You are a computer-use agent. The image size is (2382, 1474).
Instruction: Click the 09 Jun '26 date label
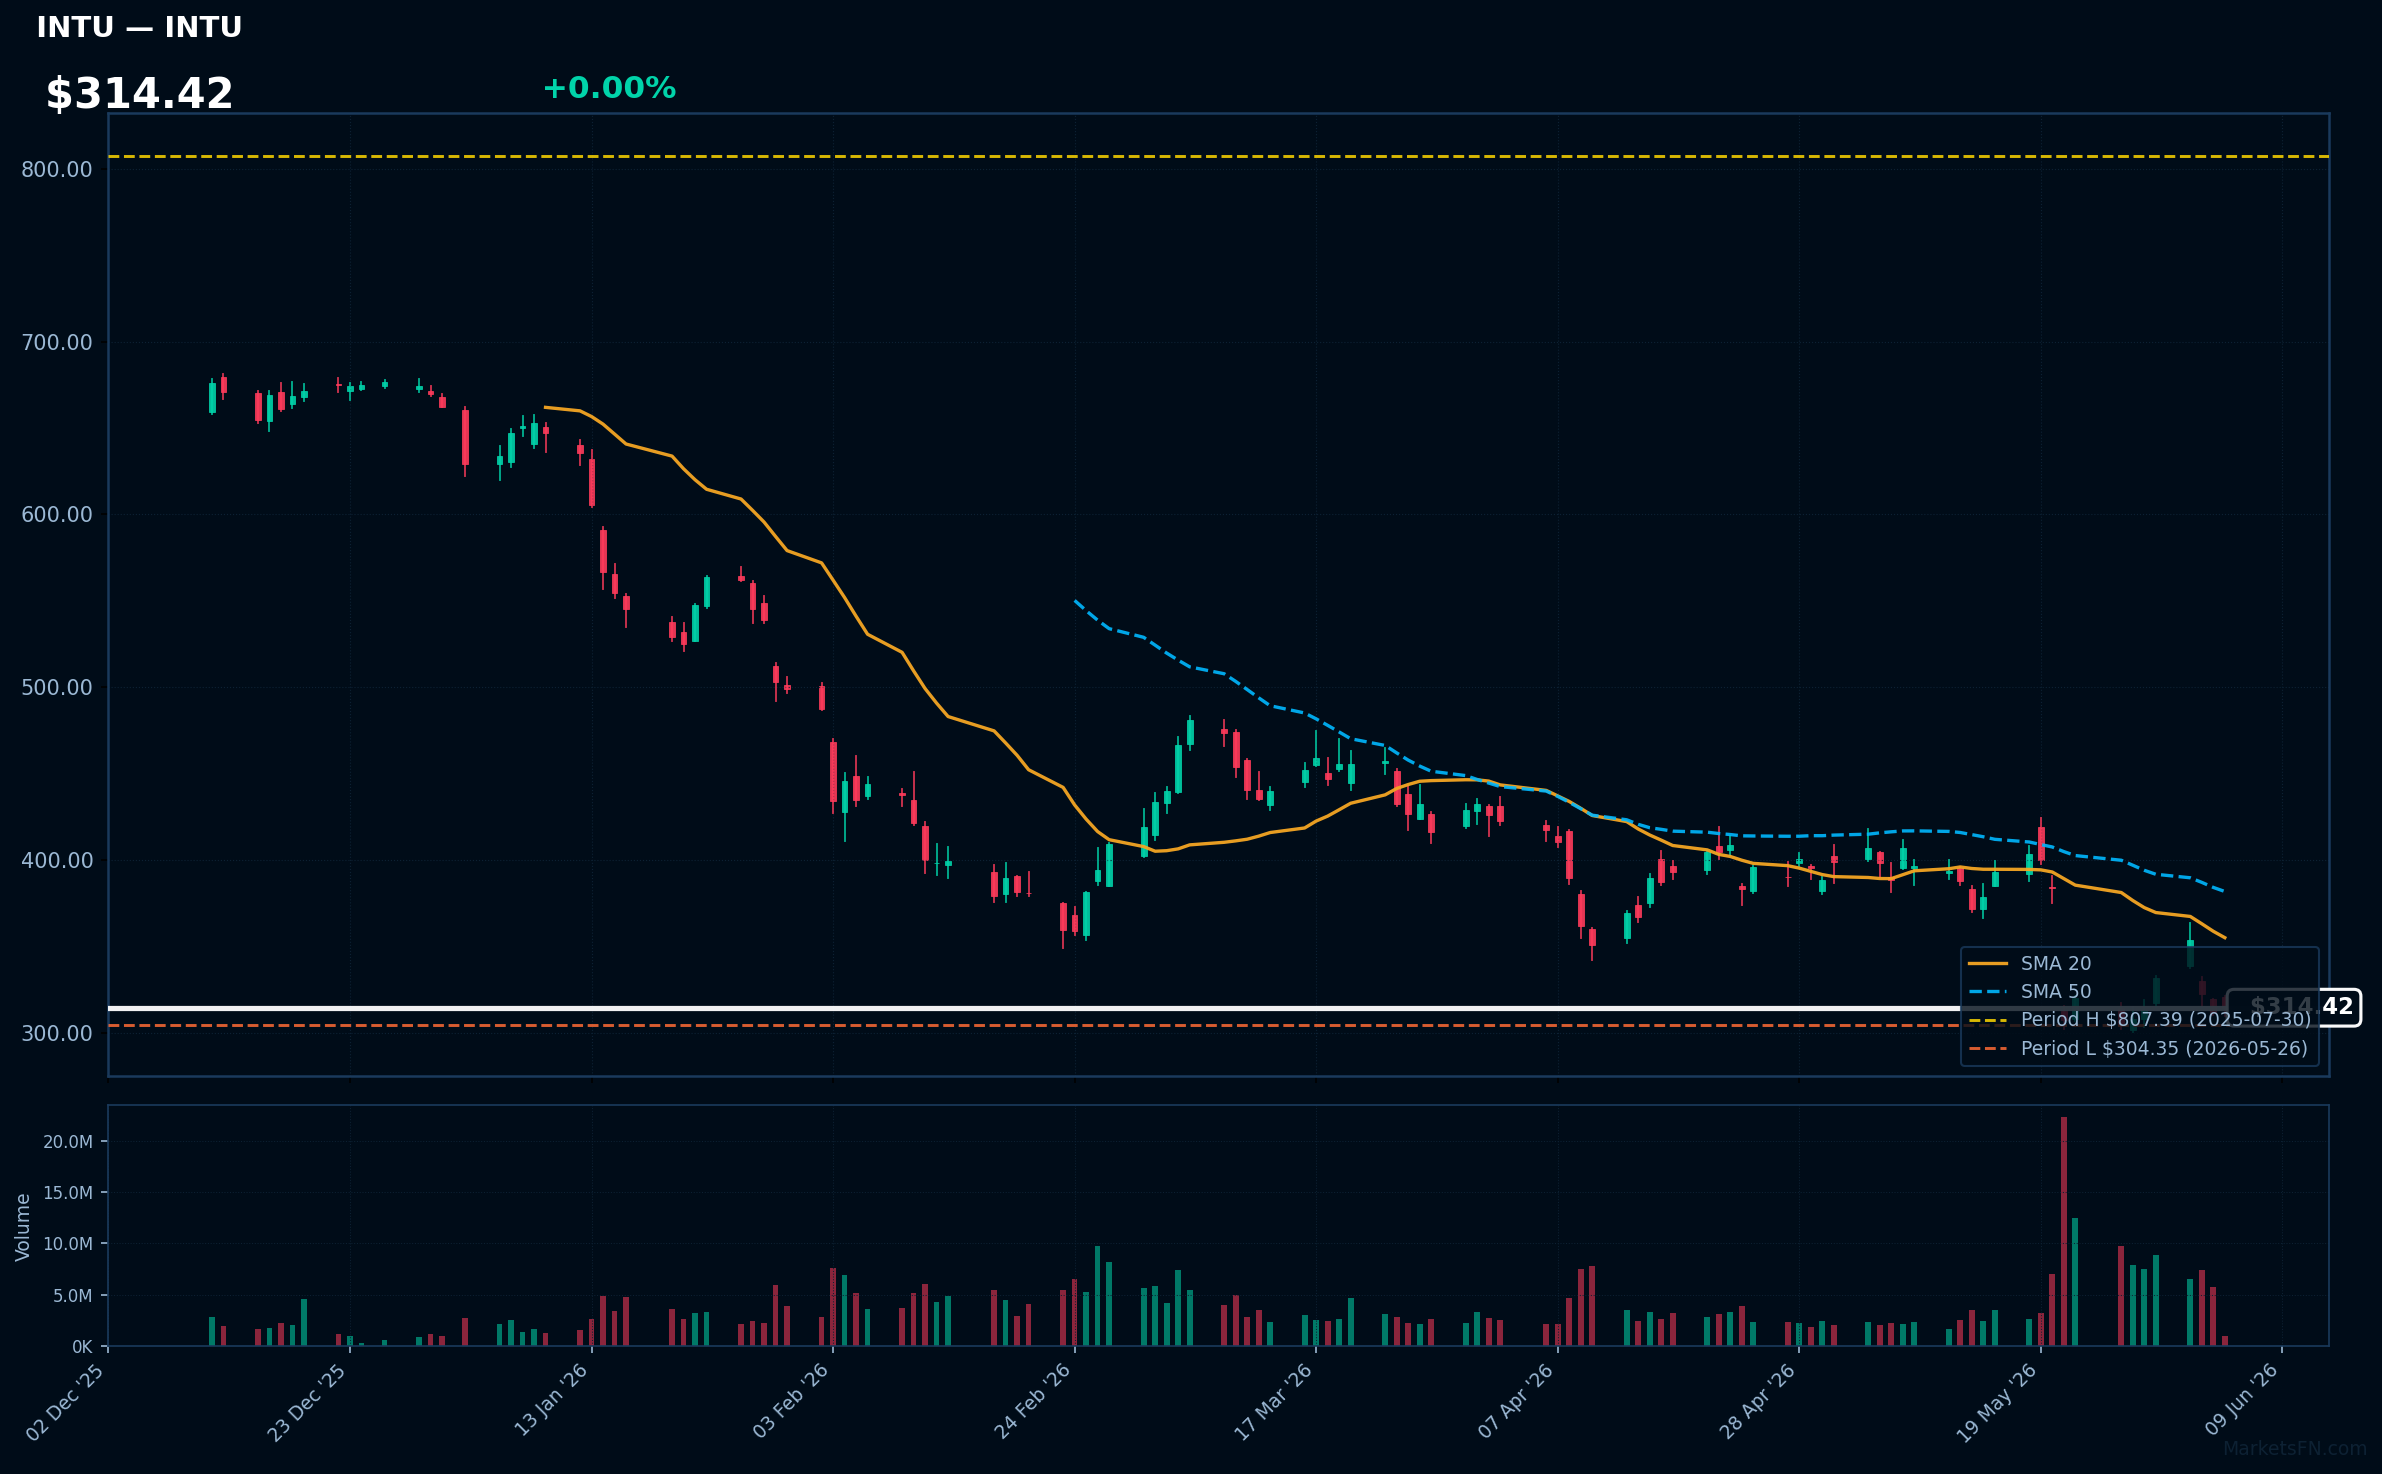(2240, 1402)
